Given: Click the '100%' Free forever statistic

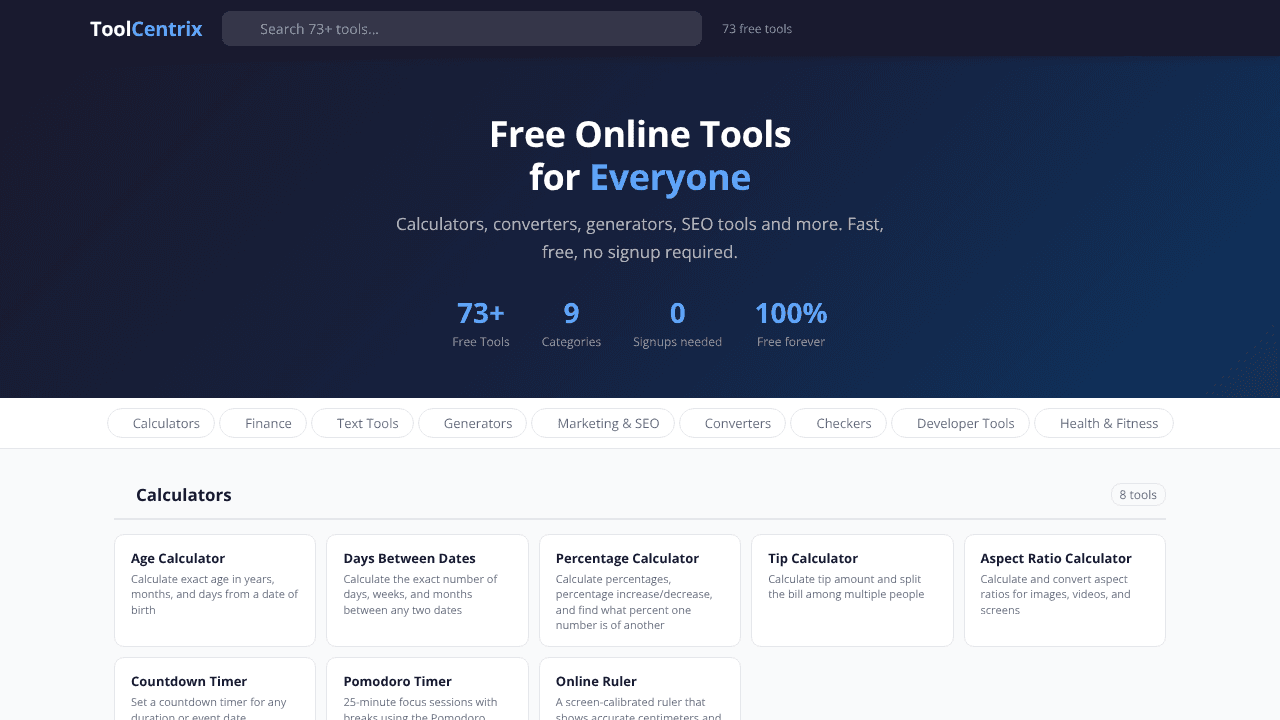Looking at the screenshot, I should pos(791,324).
